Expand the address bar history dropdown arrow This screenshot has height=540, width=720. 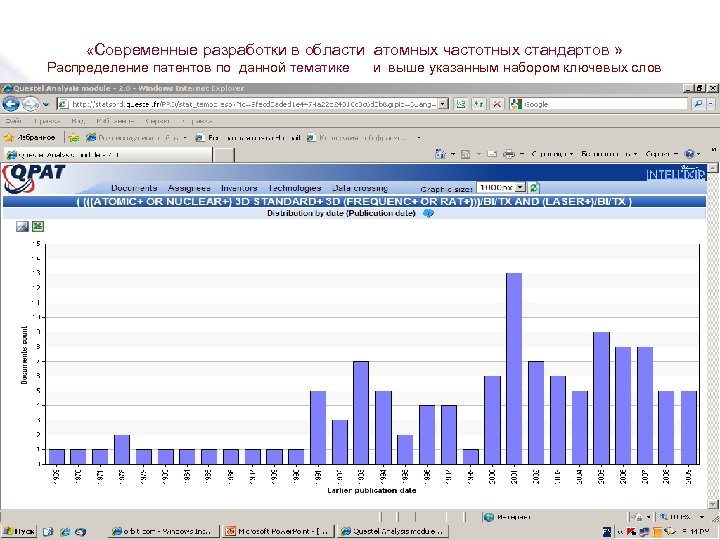(x=443, y=104)
